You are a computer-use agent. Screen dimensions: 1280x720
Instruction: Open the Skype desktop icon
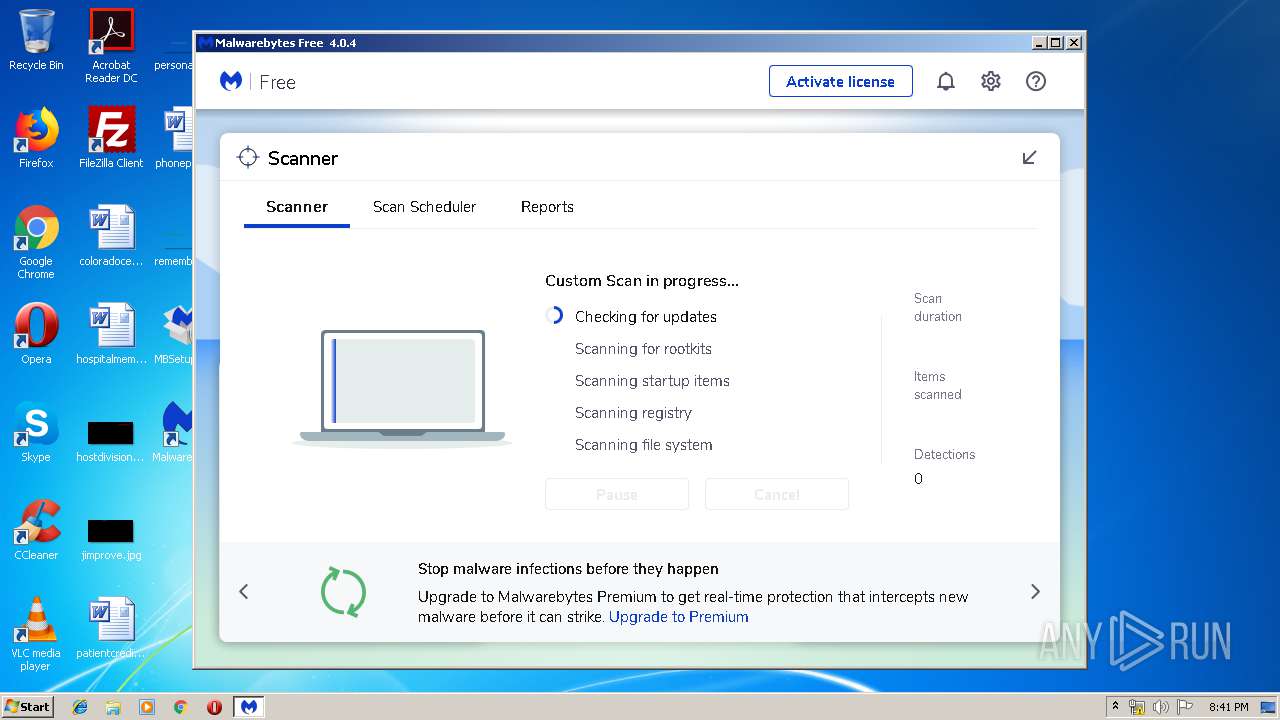point(36,432)
